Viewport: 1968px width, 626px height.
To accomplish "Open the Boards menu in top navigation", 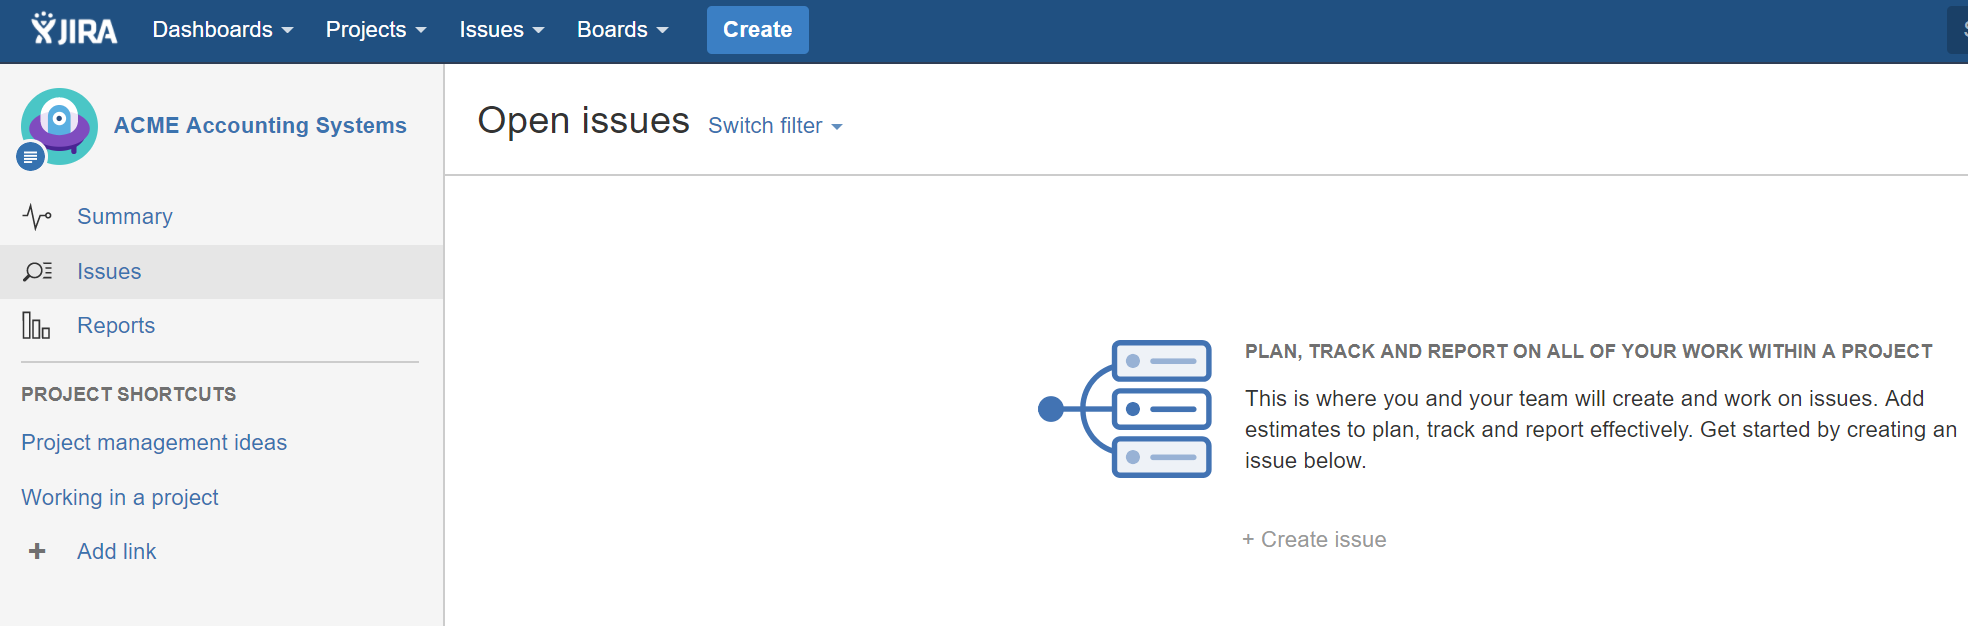I will click(622, 30).
